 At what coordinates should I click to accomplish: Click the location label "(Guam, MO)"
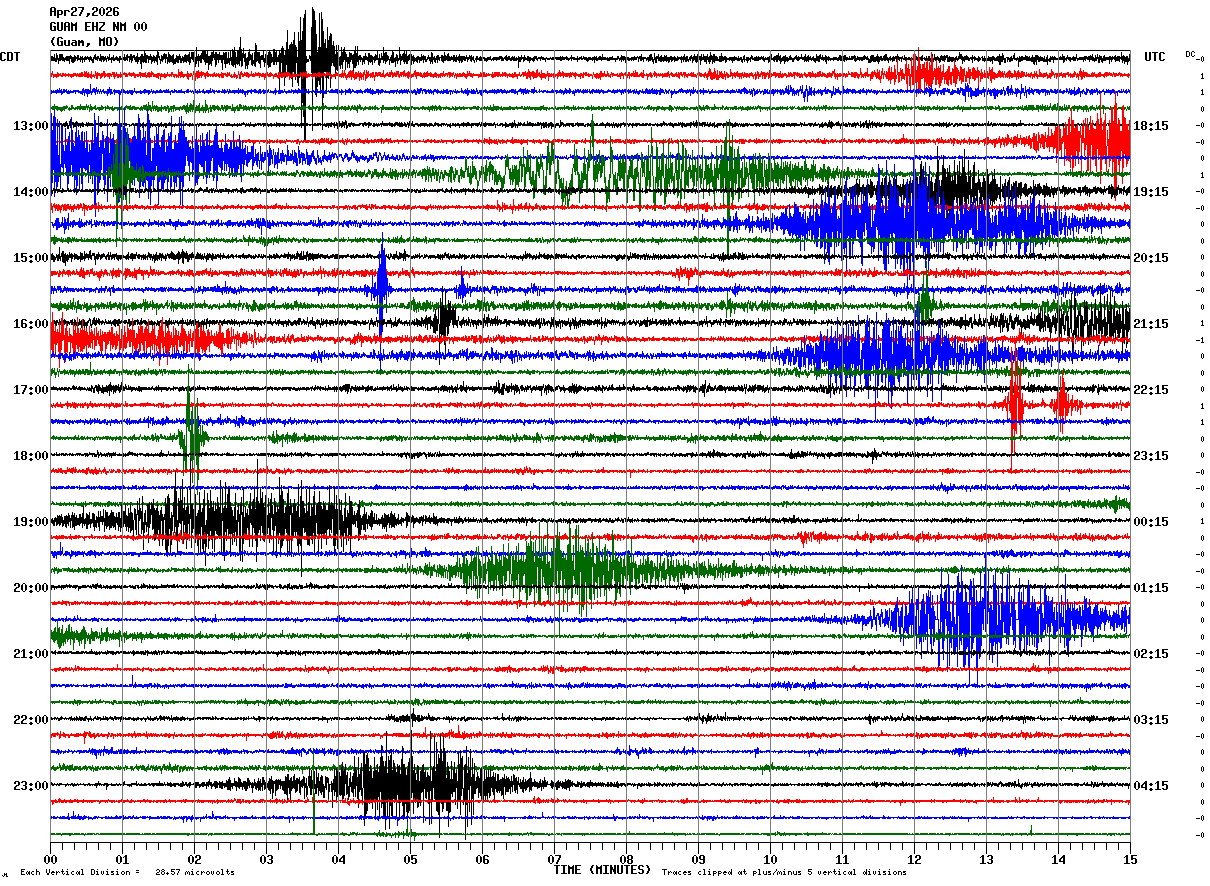[84, 42]
